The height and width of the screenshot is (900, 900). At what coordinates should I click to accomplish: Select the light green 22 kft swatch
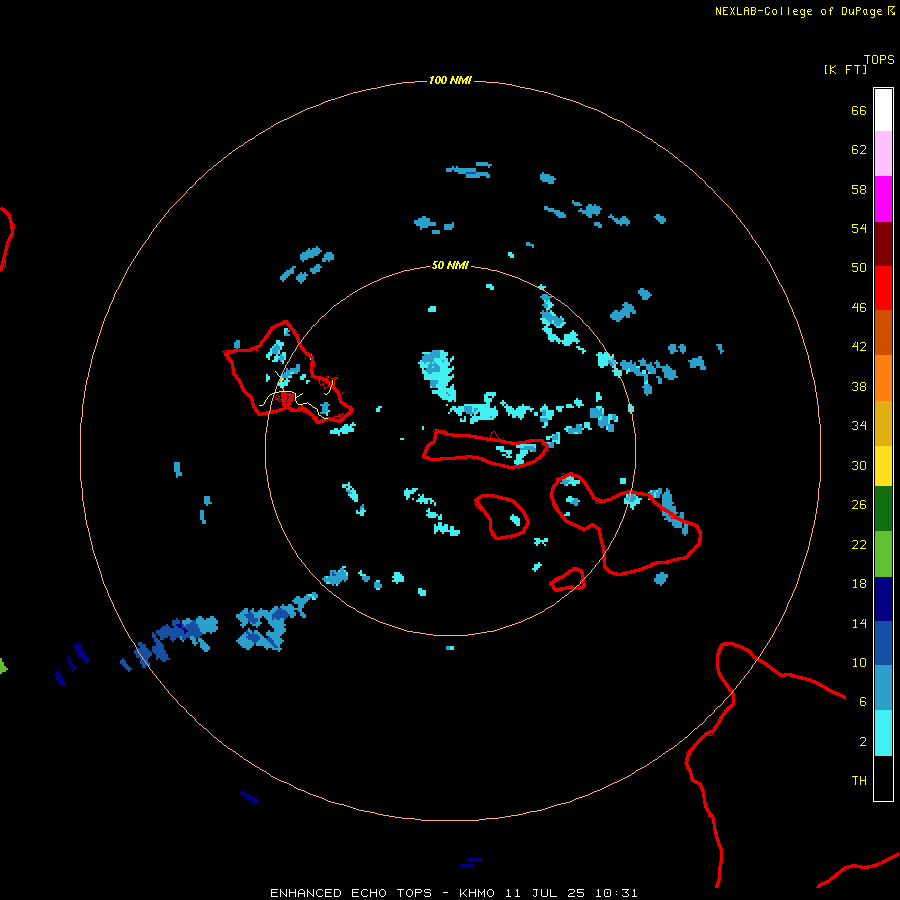(883, 554)
